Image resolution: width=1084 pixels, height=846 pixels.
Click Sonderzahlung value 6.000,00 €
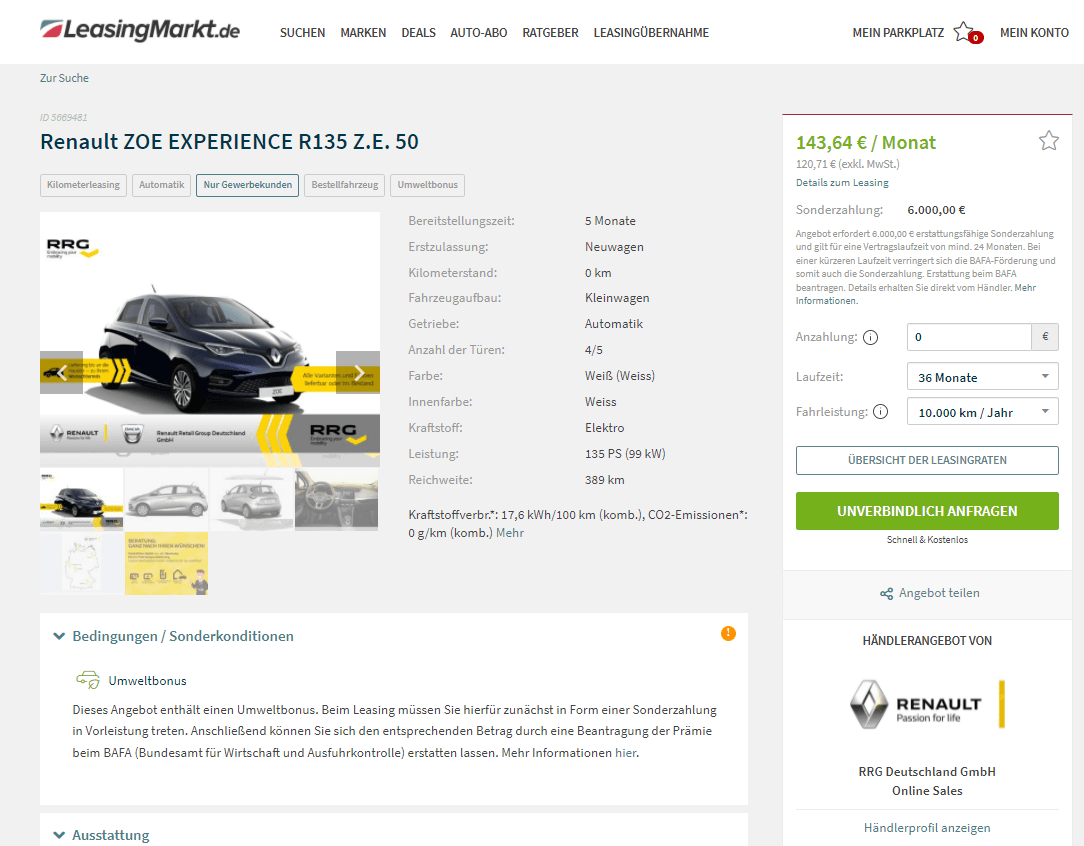(936, 210)
